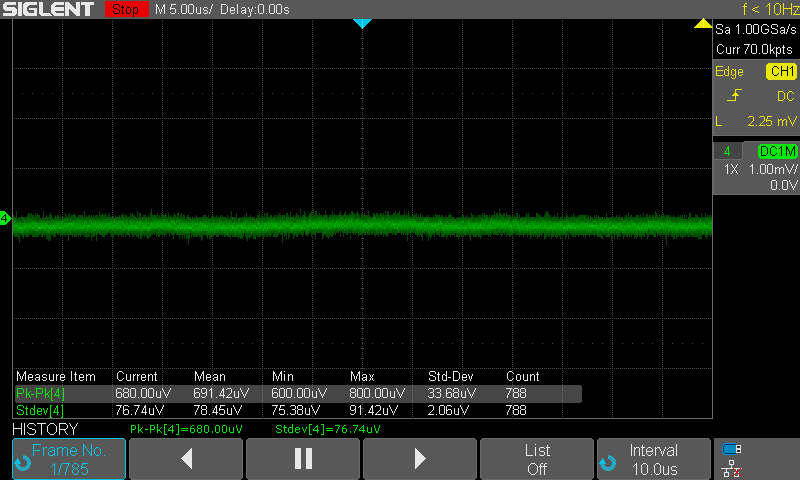
Task: Click the Interval rotary knob icon
Action: coord(608,463)
